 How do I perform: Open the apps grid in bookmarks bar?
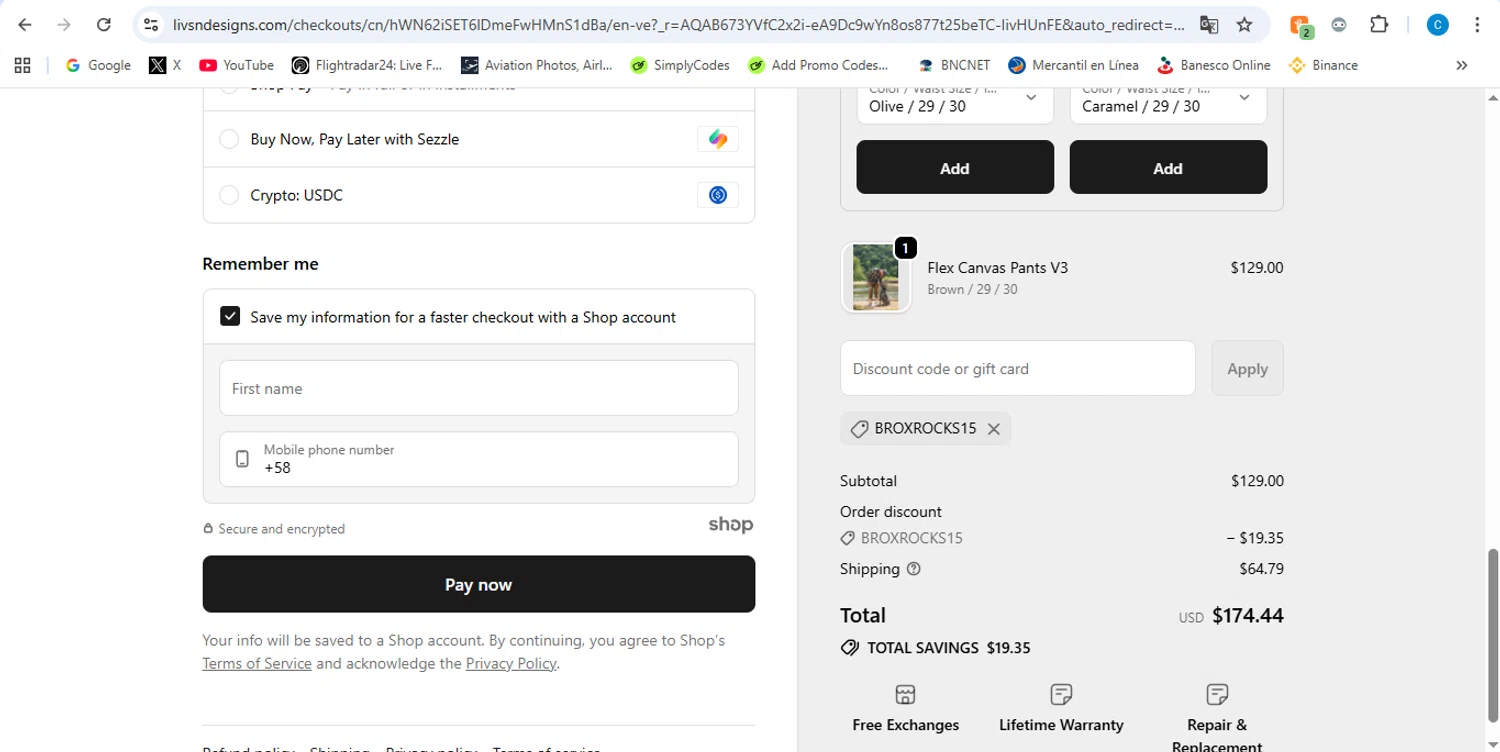click(22, 65)
